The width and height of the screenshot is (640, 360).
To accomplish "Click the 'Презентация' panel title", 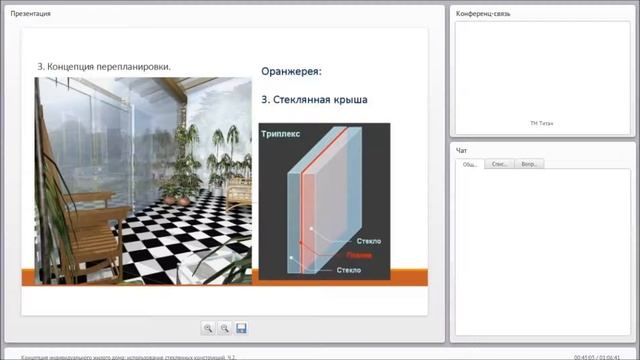I will coord(31,13).
